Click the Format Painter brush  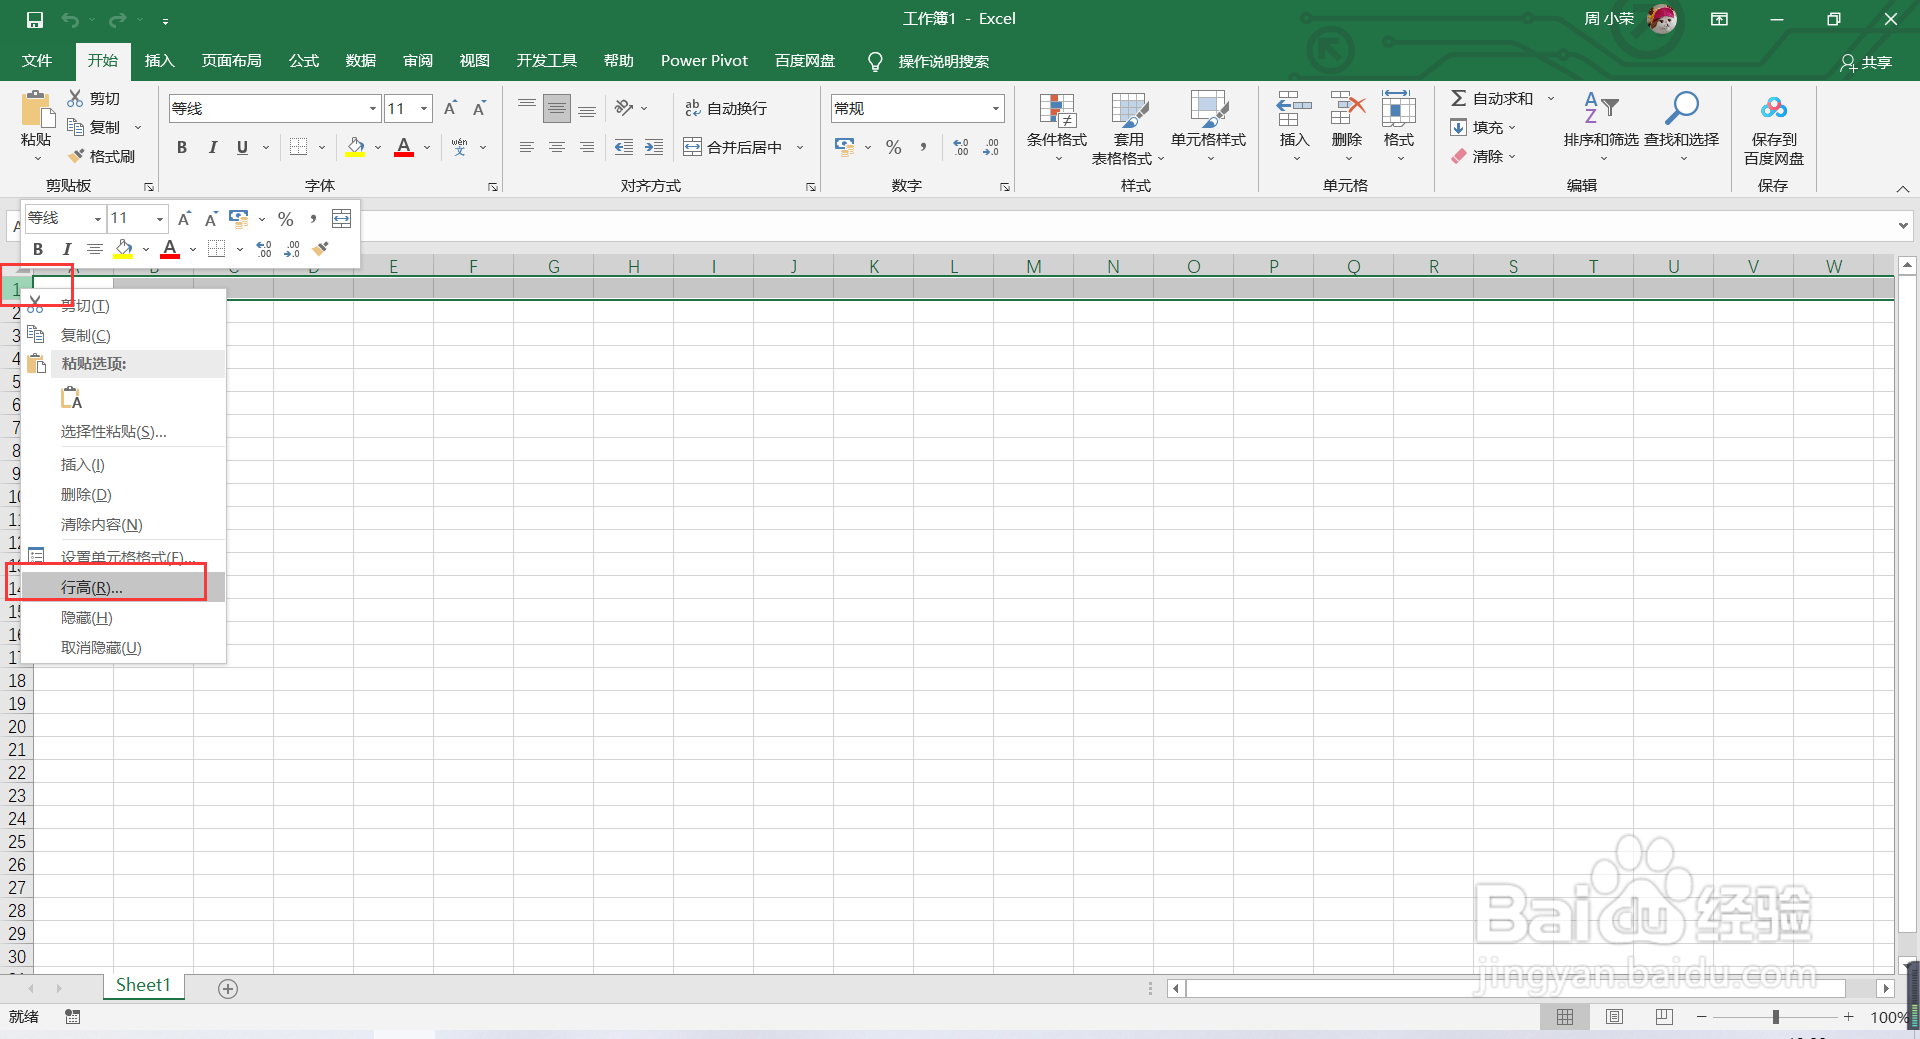[76, 156]
